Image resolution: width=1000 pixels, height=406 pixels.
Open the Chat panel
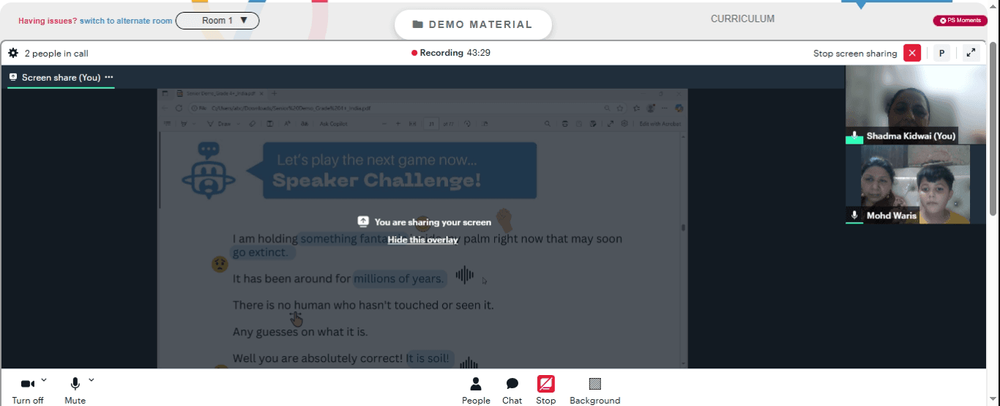[x=512, y=391]
